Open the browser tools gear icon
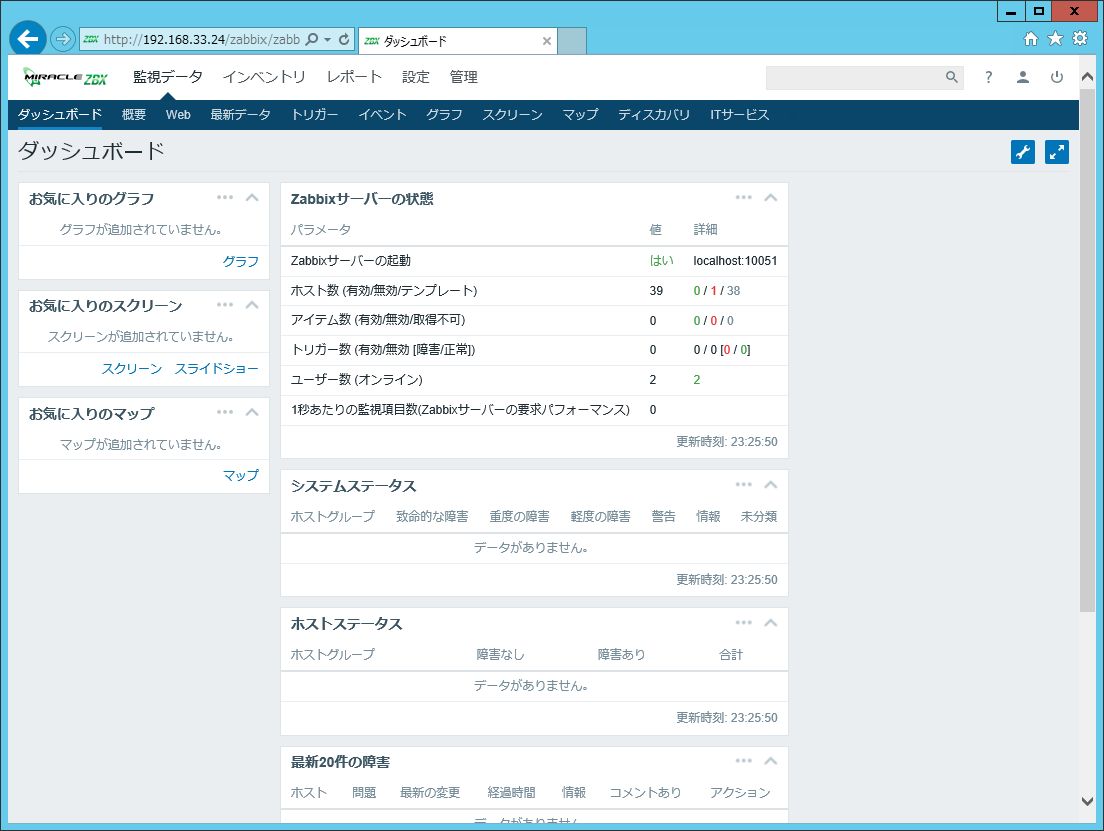Image resolution: width=1104 pixels, height=831 pixels. pos(1079,39)
